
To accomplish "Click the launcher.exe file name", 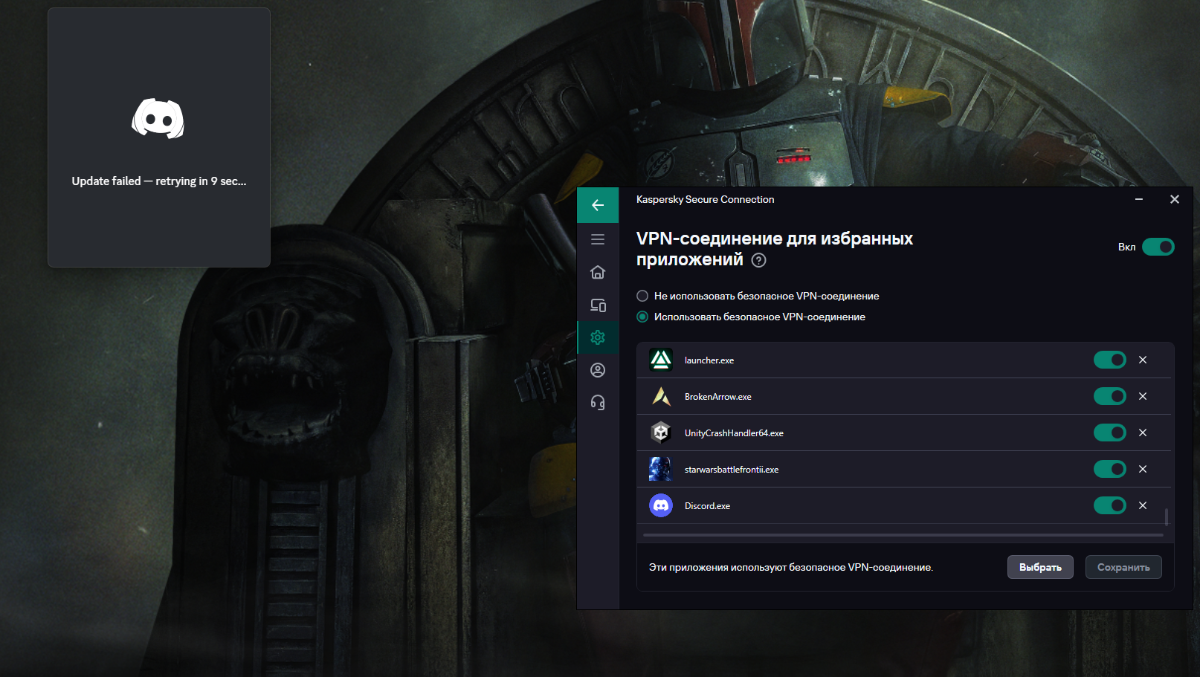I will 709,360.
